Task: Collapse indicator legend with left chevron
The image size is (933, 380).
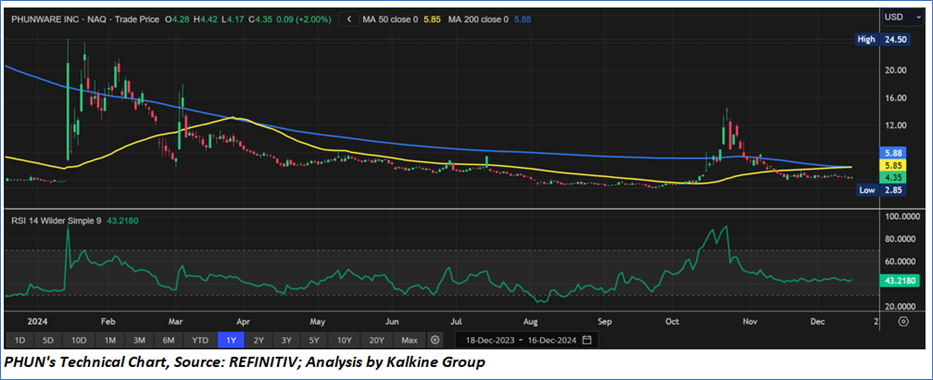Action: (x=348, y=20)
